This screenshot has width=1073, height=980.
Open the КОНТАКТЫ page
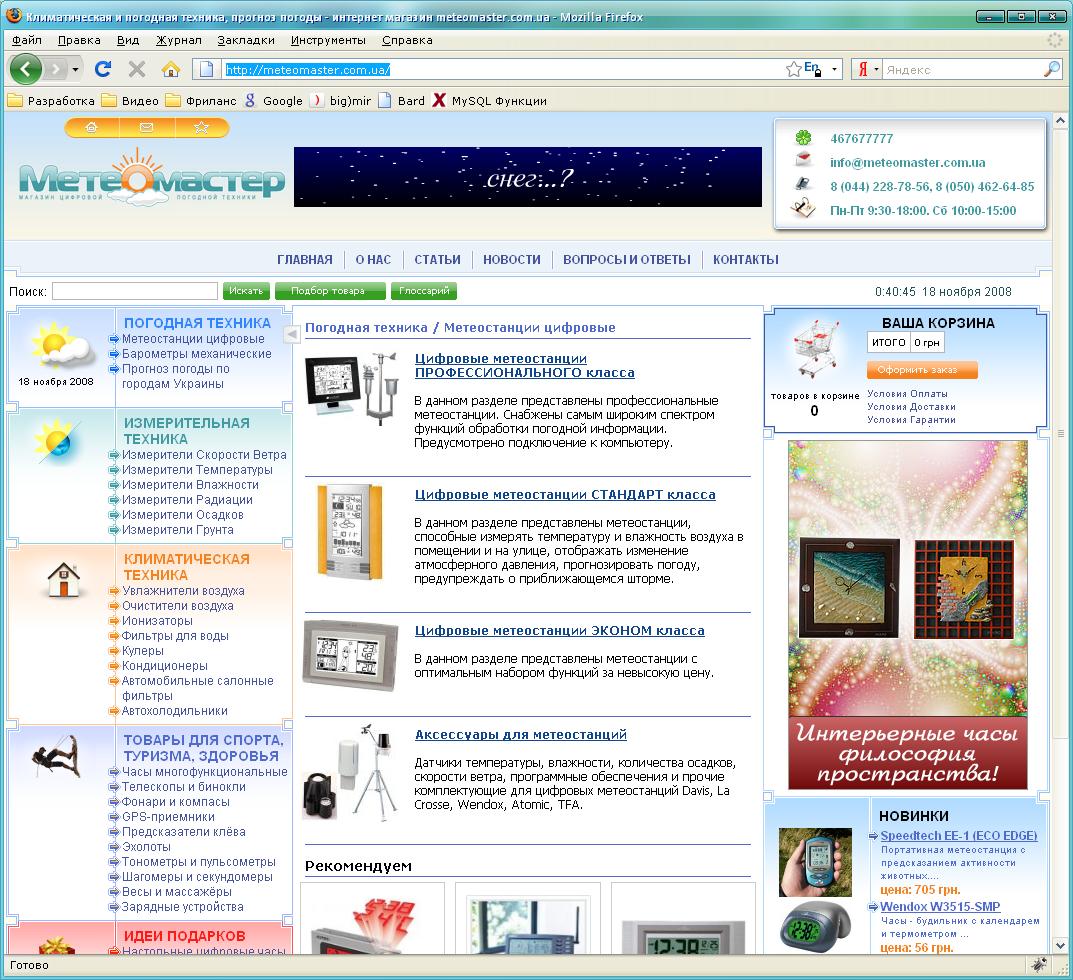click(x=746, y=259)
